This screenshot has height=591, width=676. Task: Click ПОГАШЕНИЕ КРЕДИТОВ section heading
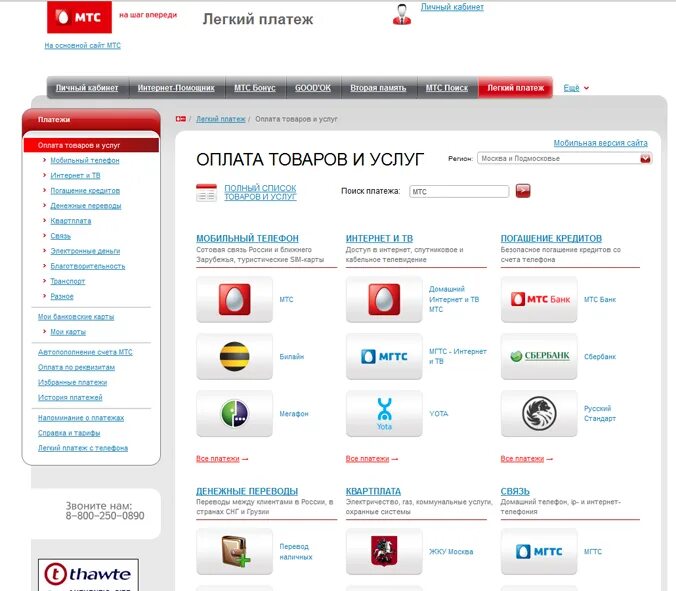point(551,238)
